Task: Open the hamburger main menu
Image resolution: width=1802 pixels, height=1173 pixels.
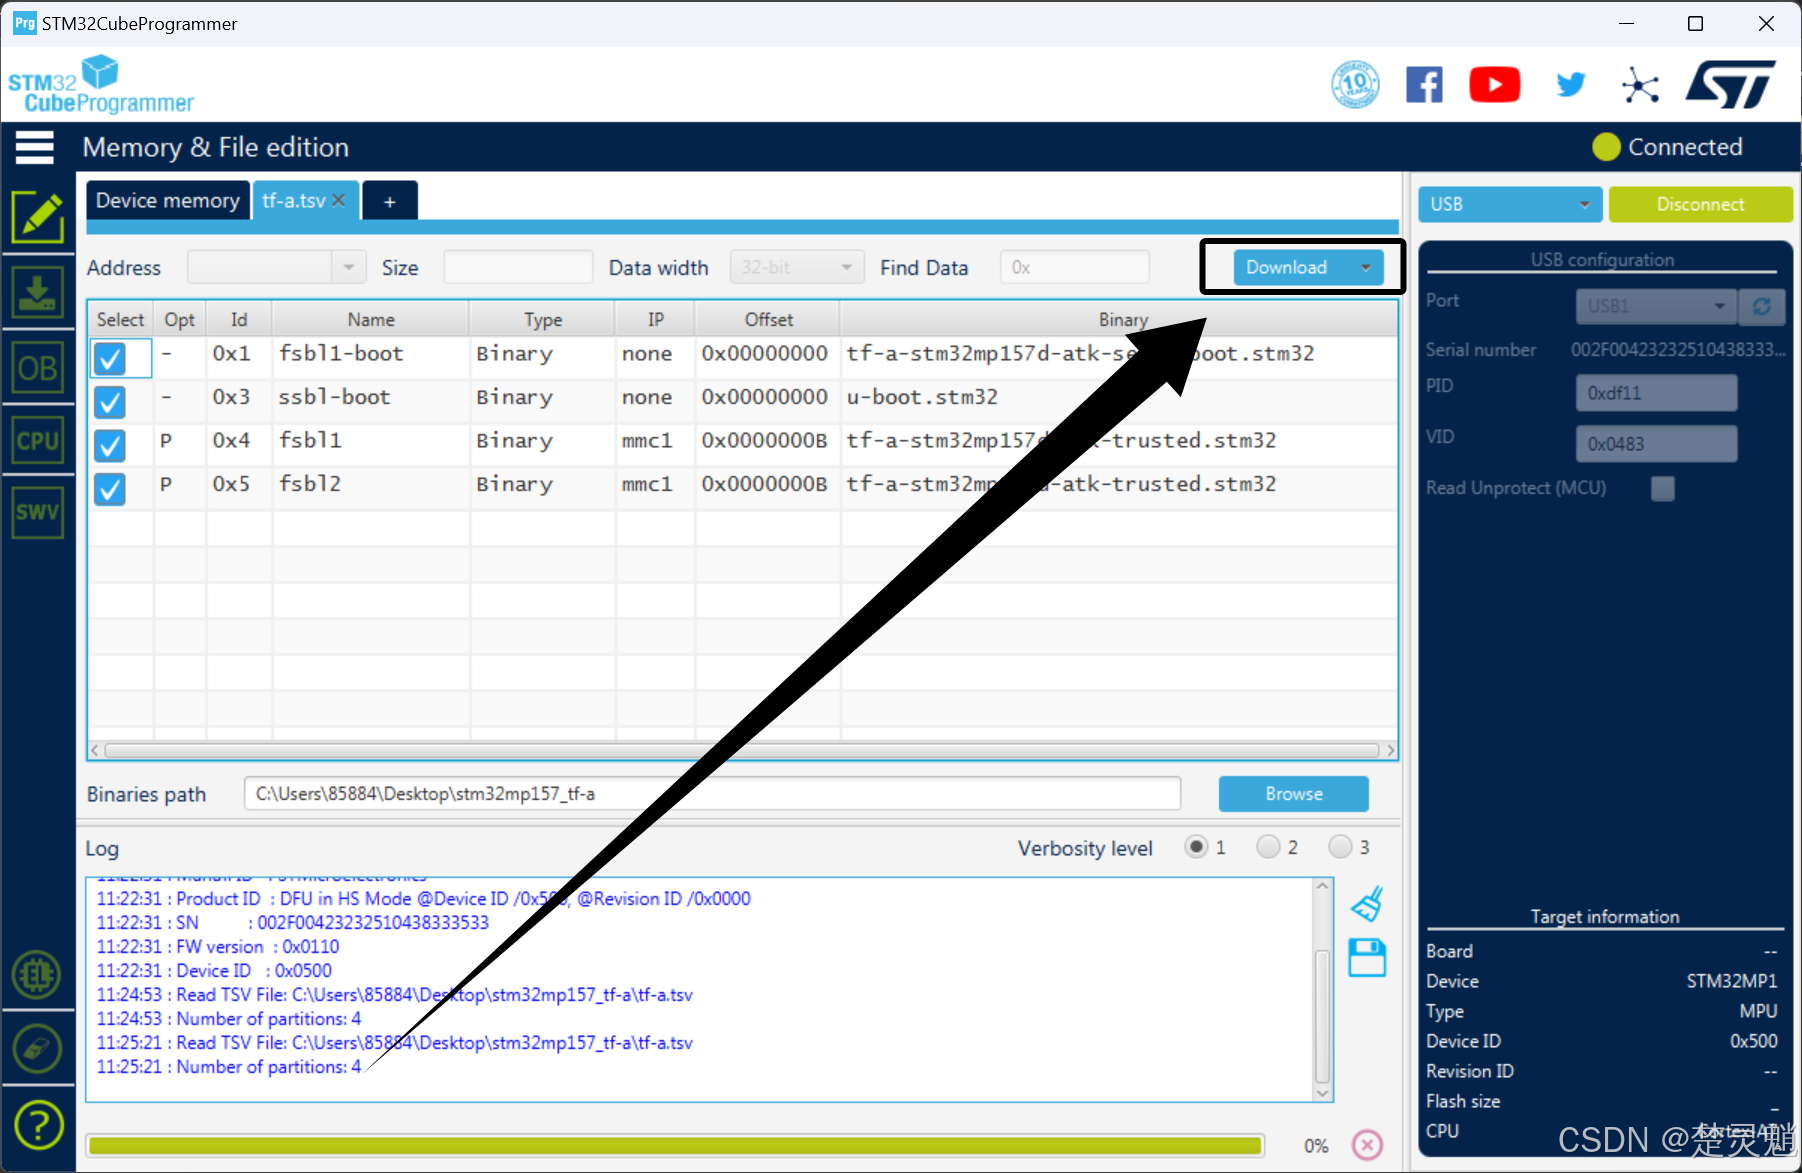Action: coord(35,147)
